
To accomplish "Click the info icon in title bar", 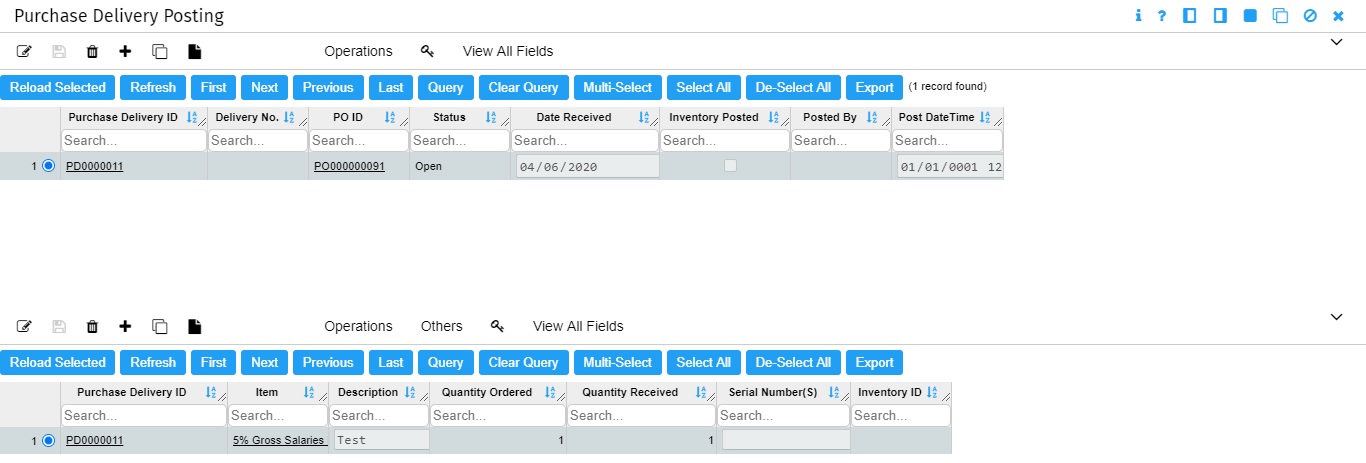I will (x=1139, y=16).
